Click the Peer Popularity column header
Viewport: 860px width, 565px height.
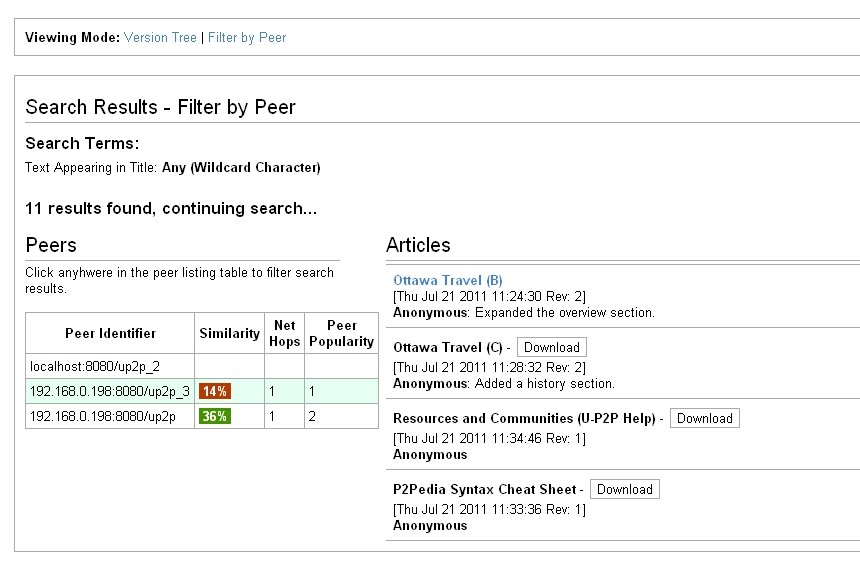coord(341,333)
